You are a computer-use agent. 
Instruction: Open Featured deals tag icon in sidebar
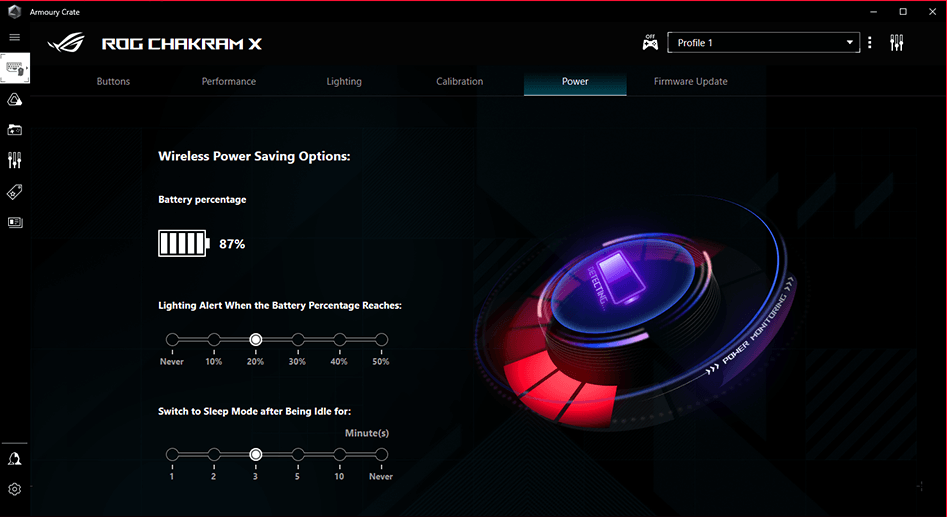[x=14, y=192]
